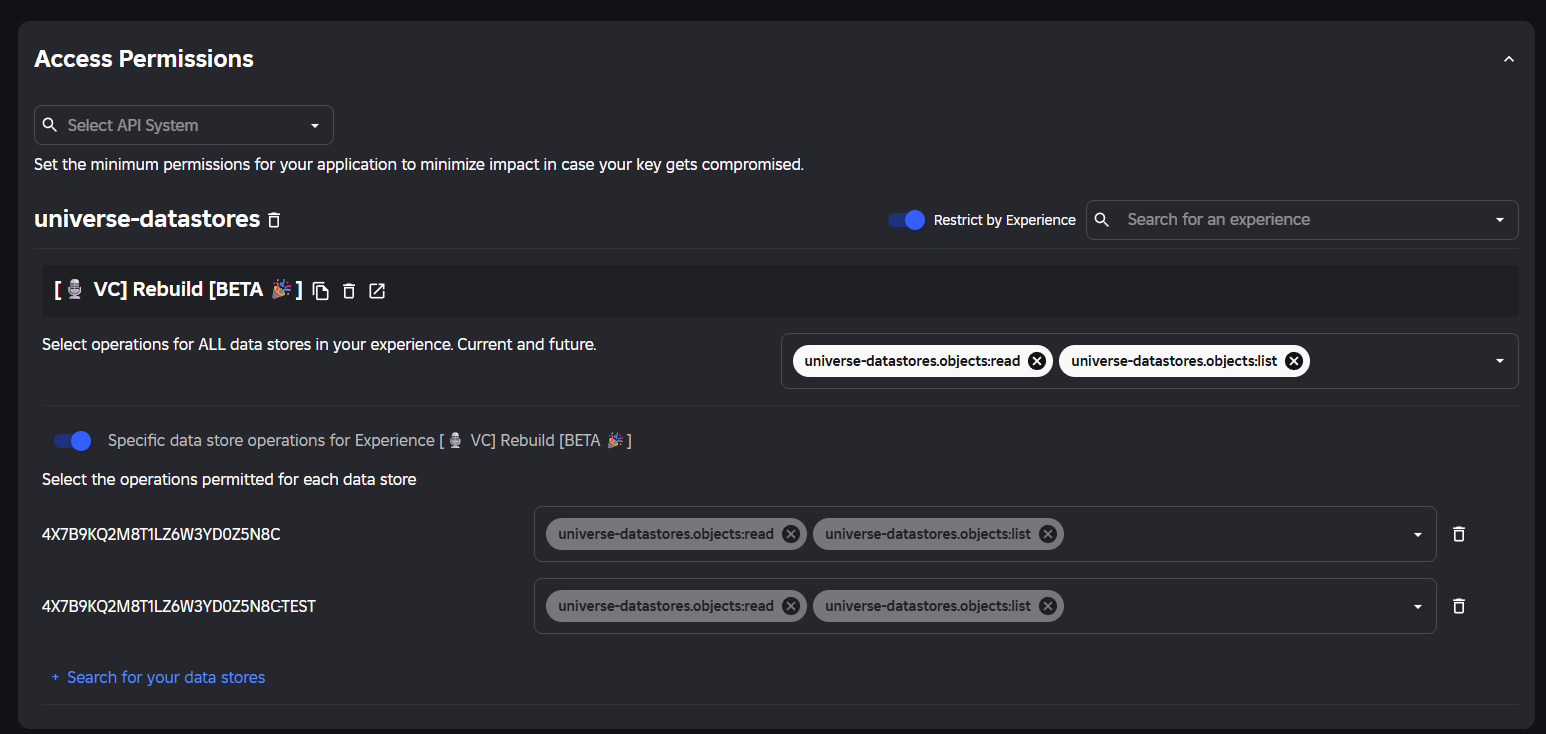Expand the experience search dropdown arrow
Screen dimensions: 1546x734
1499,220
